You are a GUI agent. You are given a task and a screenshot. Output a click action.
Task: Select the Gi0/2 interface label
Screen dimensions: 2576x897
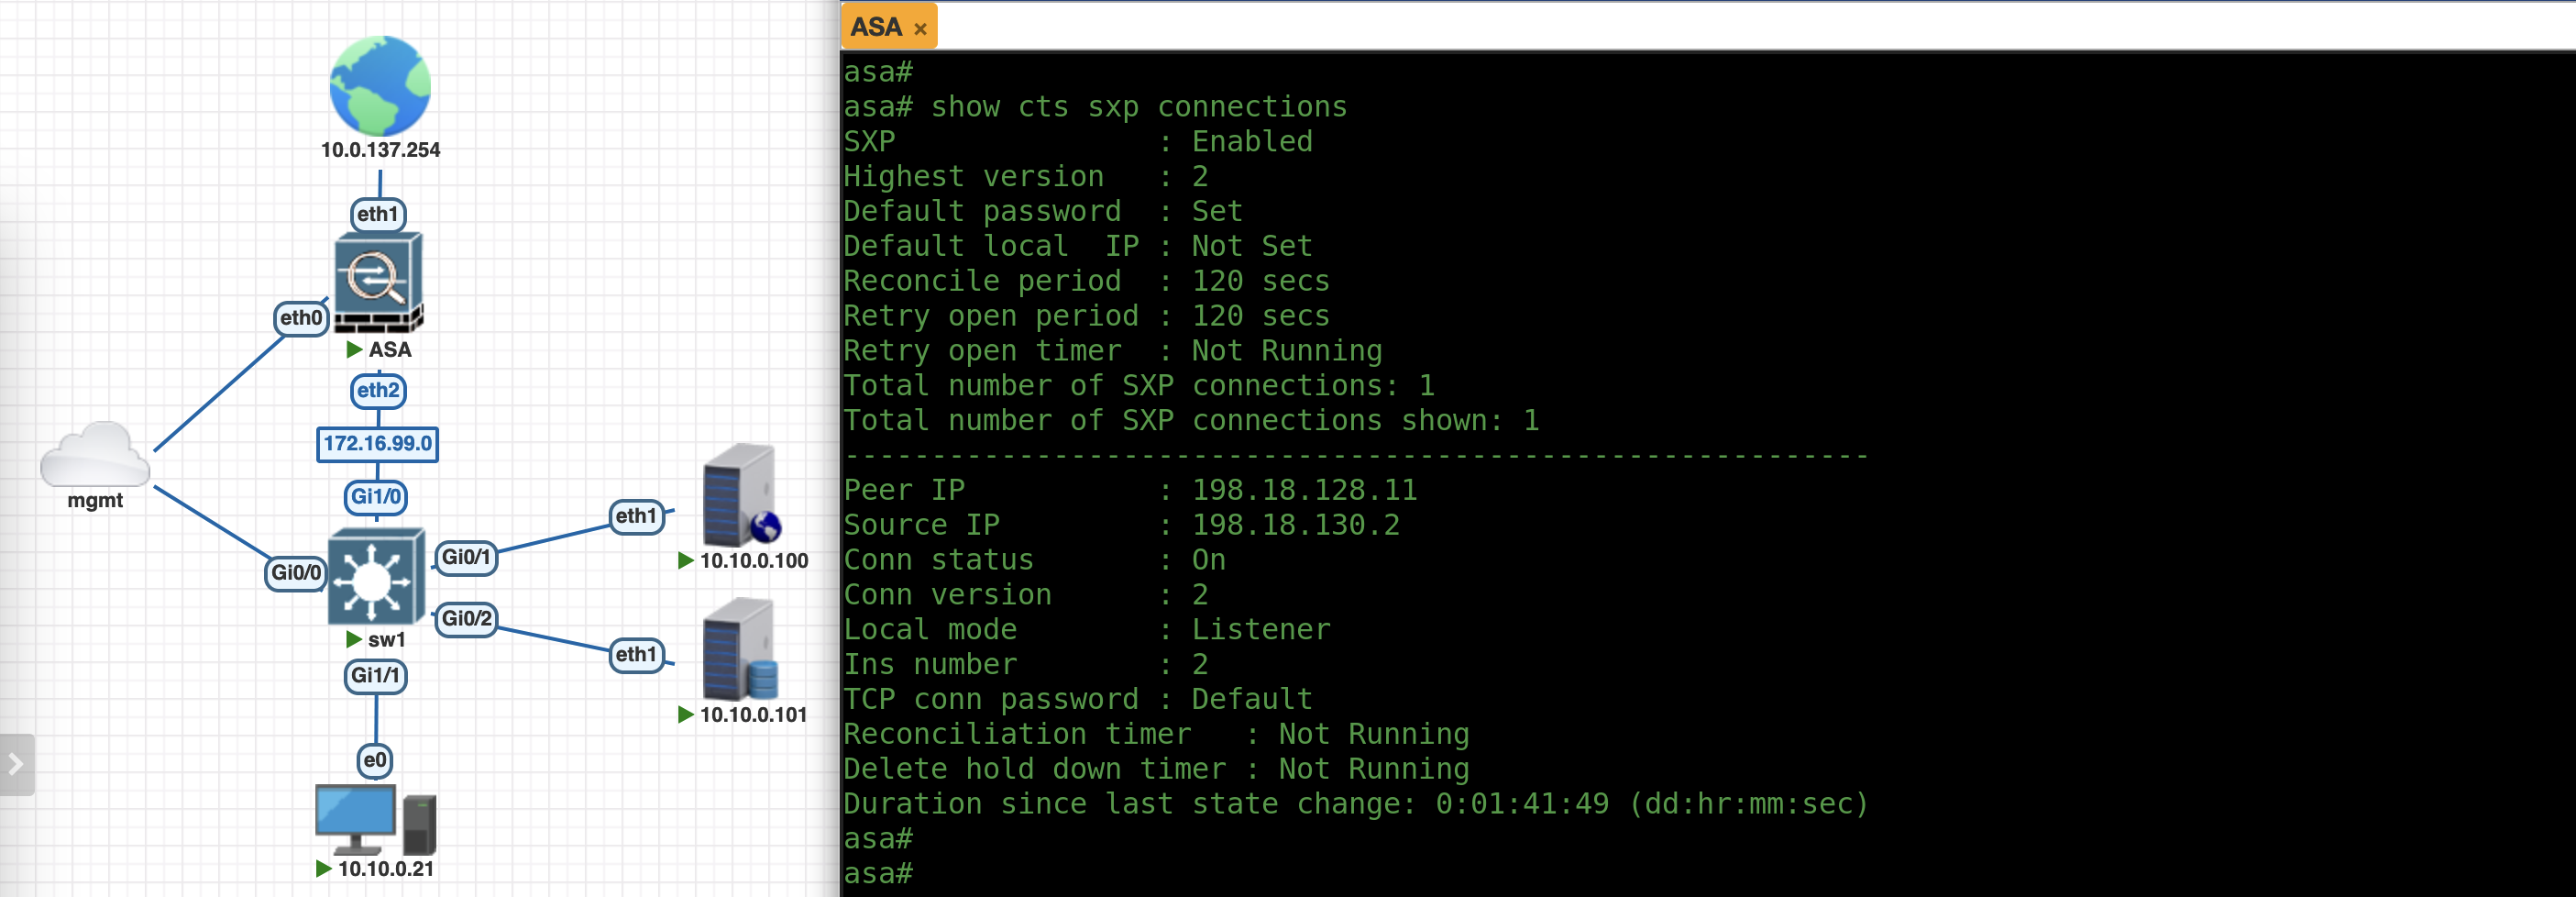click(466, 618)
